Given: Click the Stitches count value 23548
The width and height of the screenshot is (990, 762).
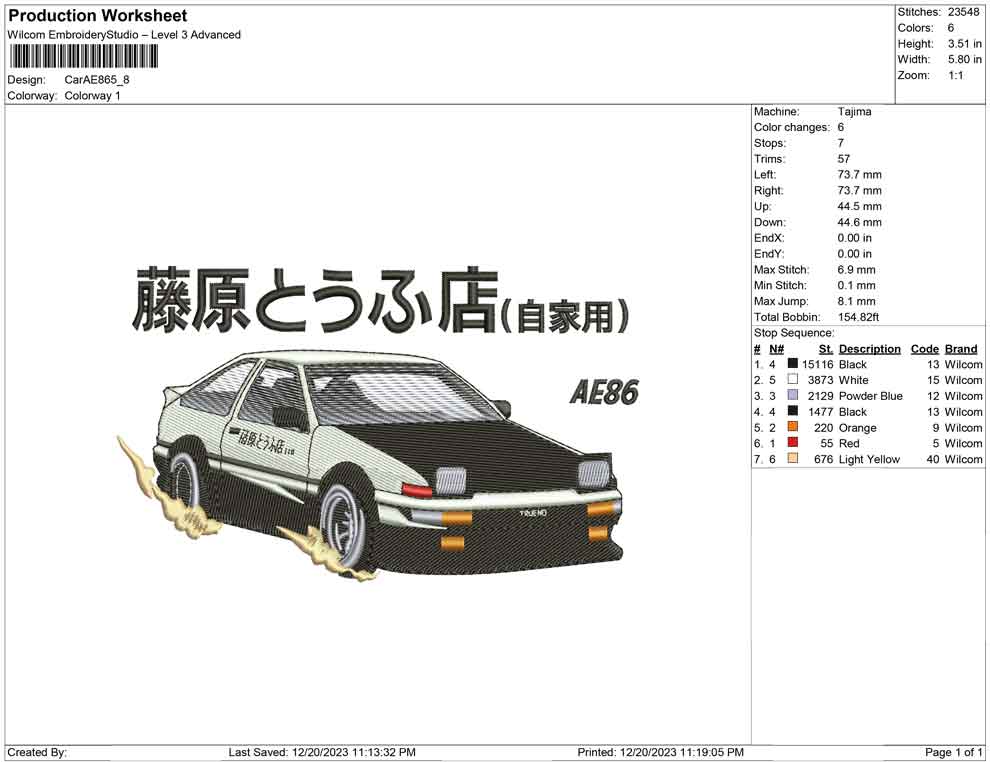Looking at the screenshot, I should click(962, 12).
